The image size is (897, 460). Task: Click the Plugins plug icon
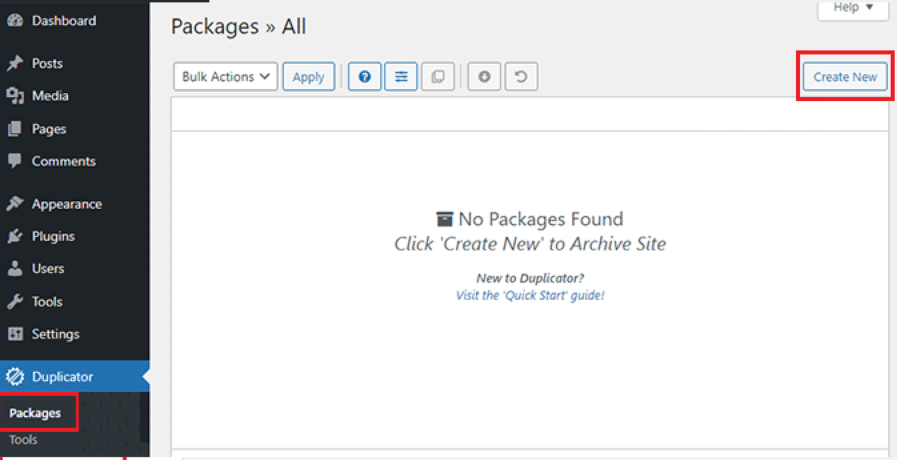tap(15, 237)
